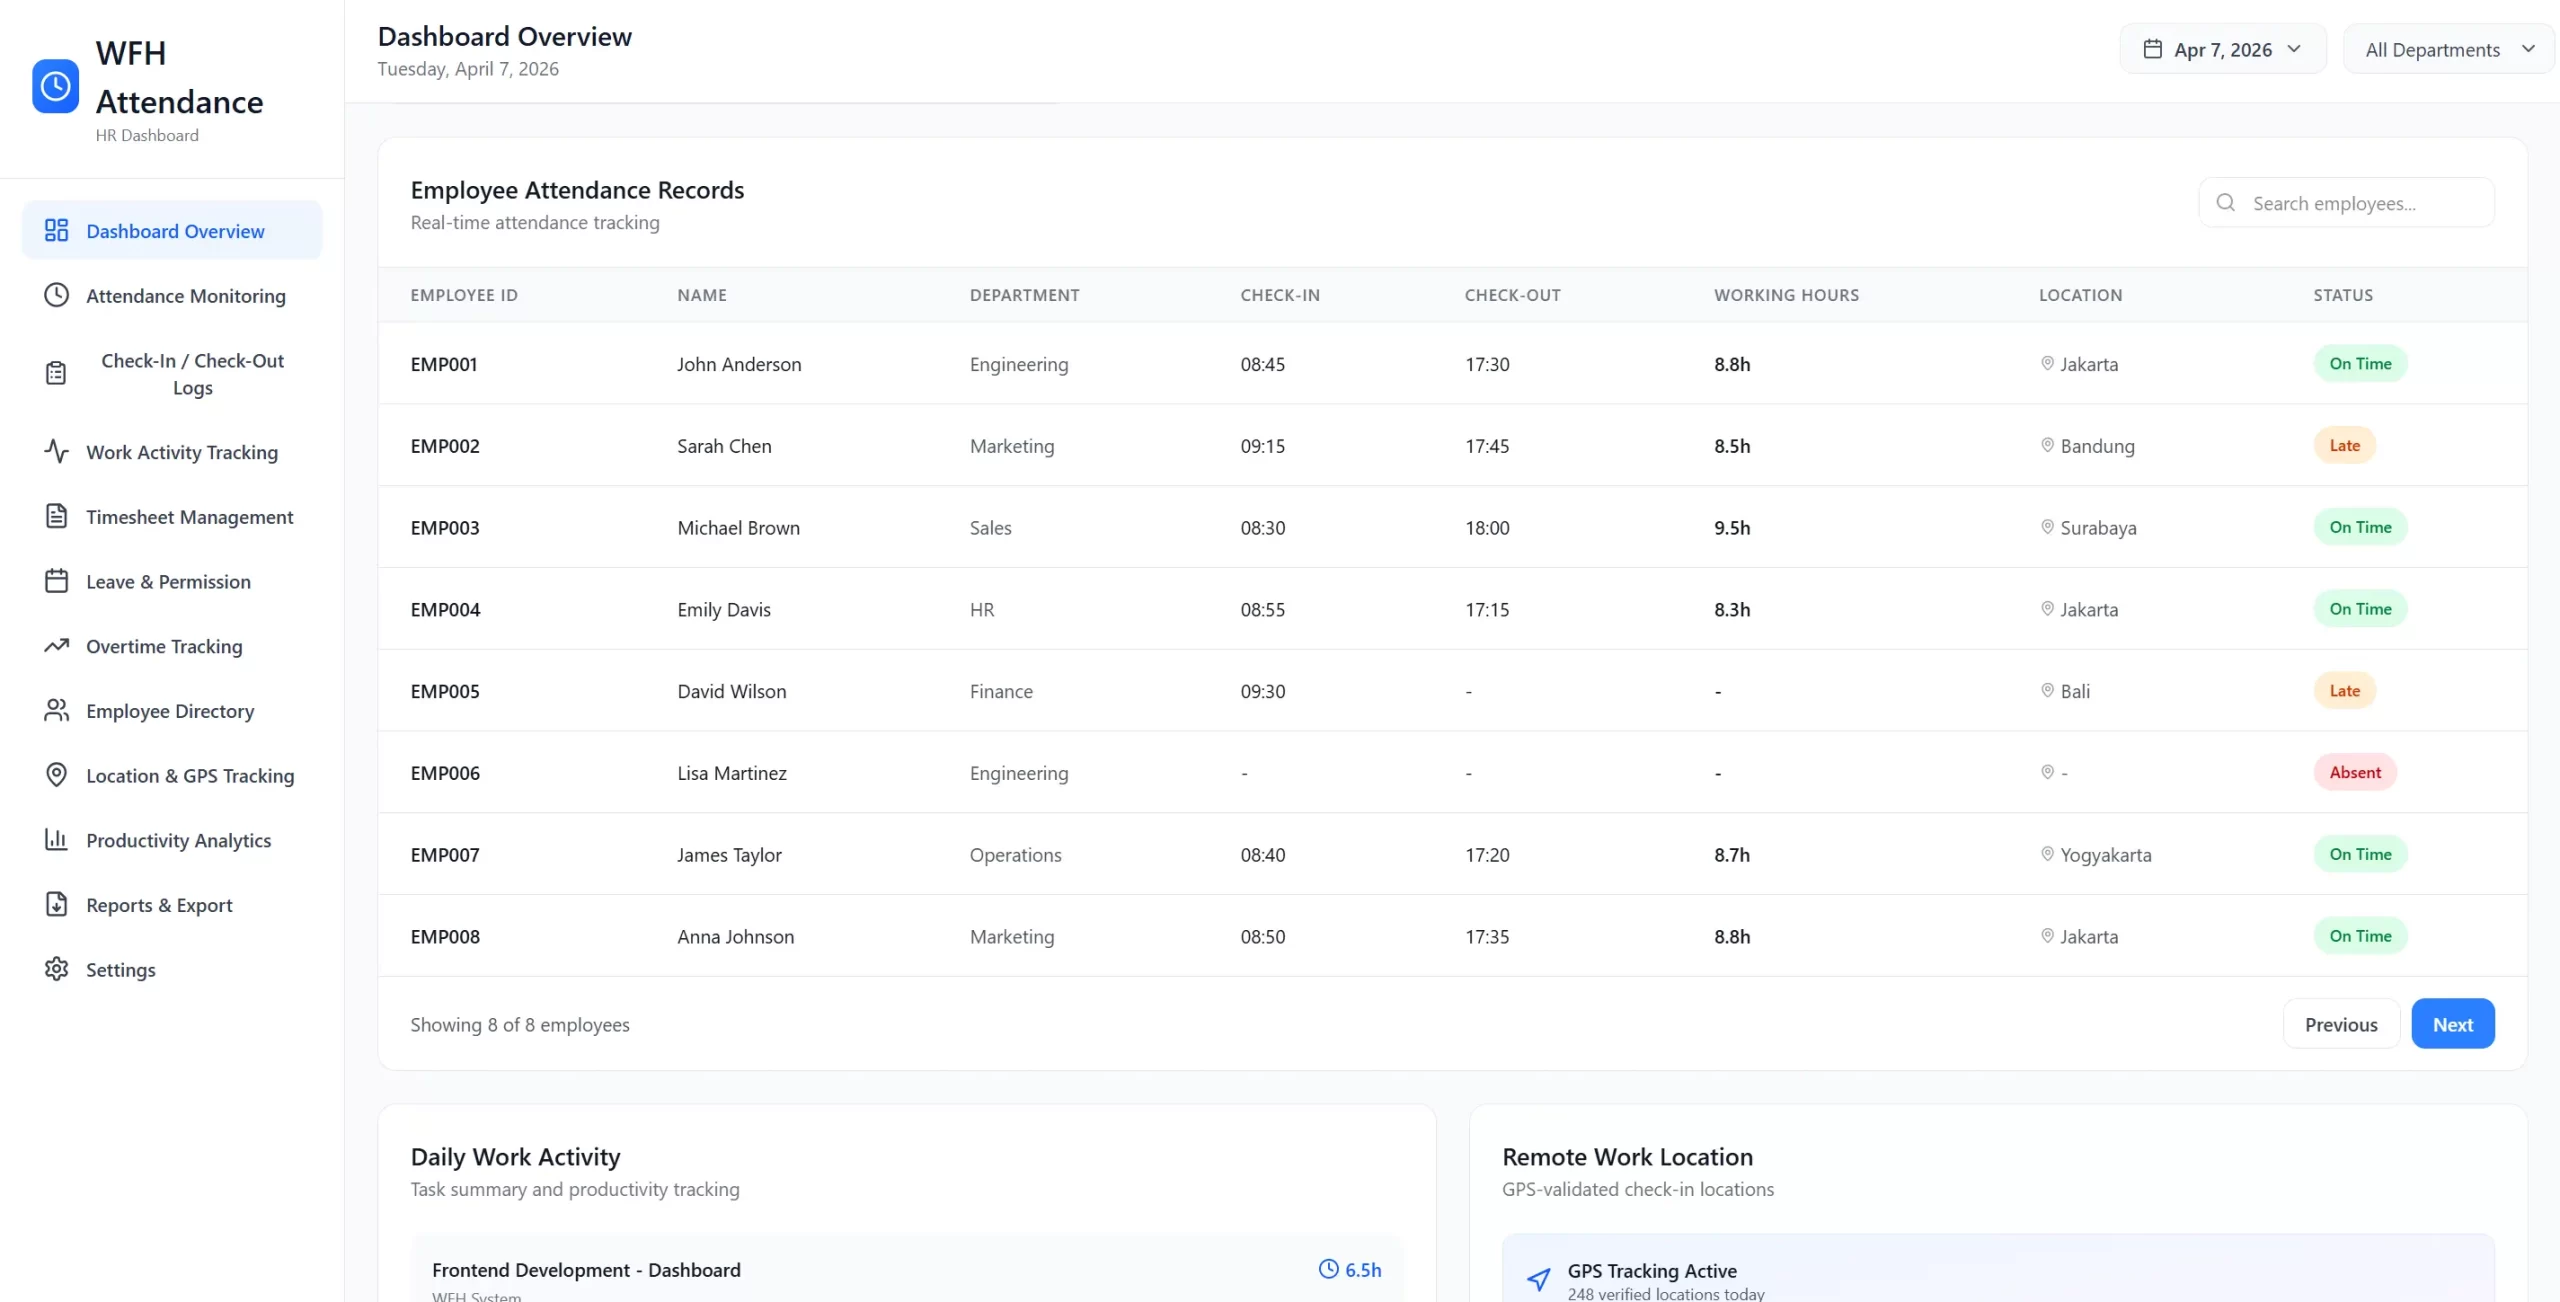Open the Apr 7, 2026 date dropdown
Screen dimensions: 2560x1302
(x=2222, y=49)
